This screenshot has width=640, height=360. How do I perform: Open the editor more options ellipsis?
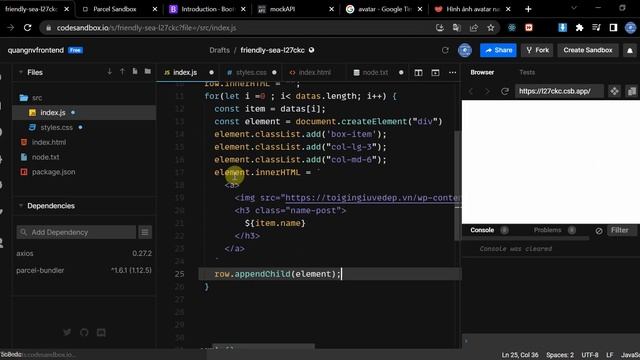pyautogui.click(x=452, y=72)
